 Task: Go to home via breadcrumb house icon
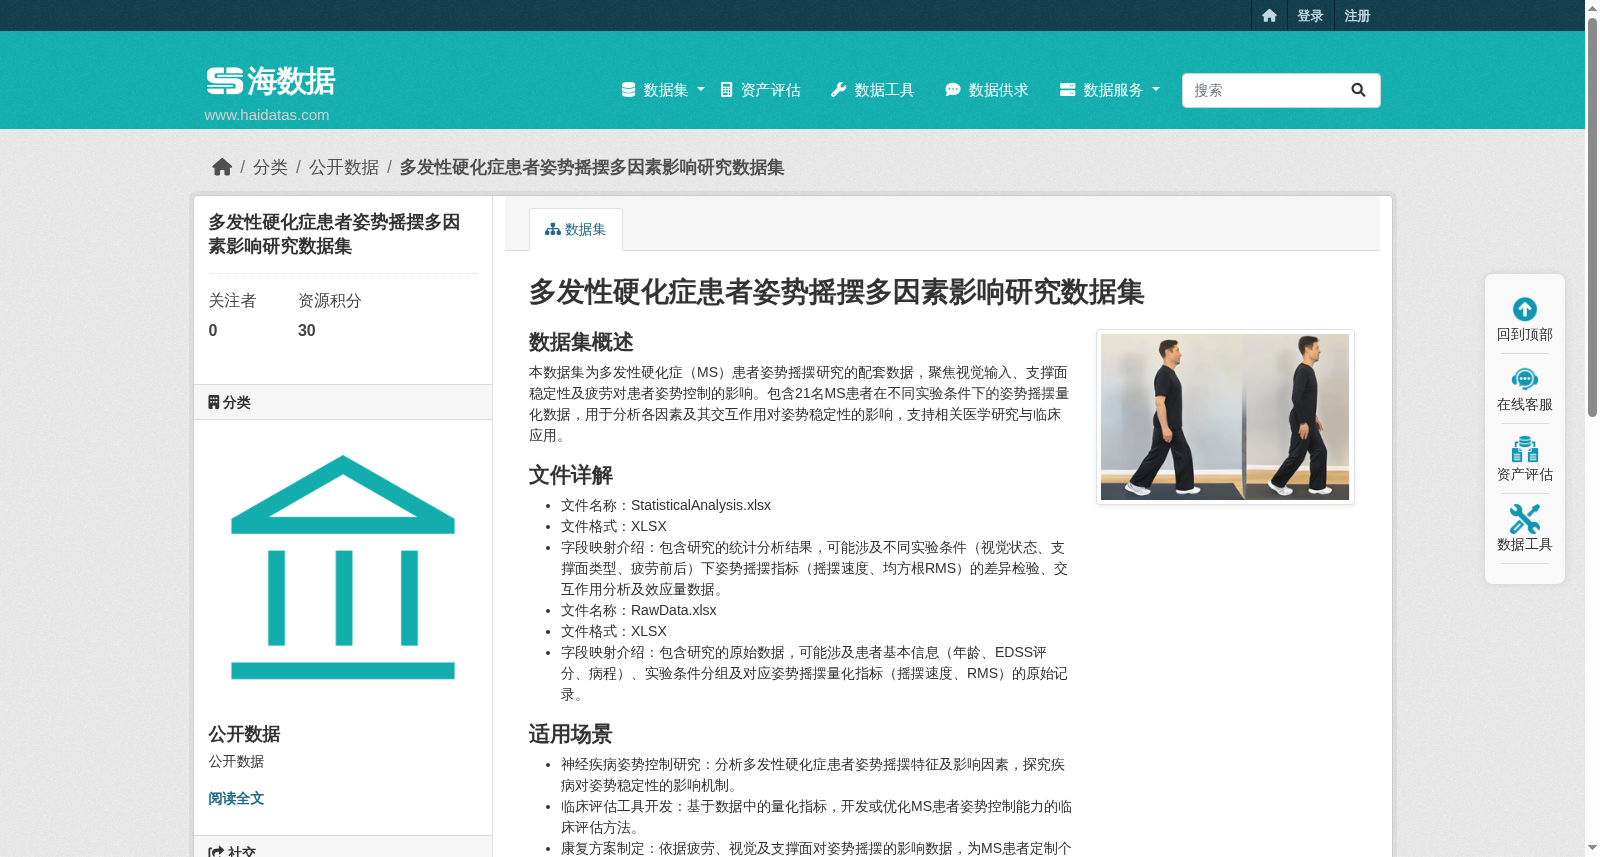pos(222,167)
